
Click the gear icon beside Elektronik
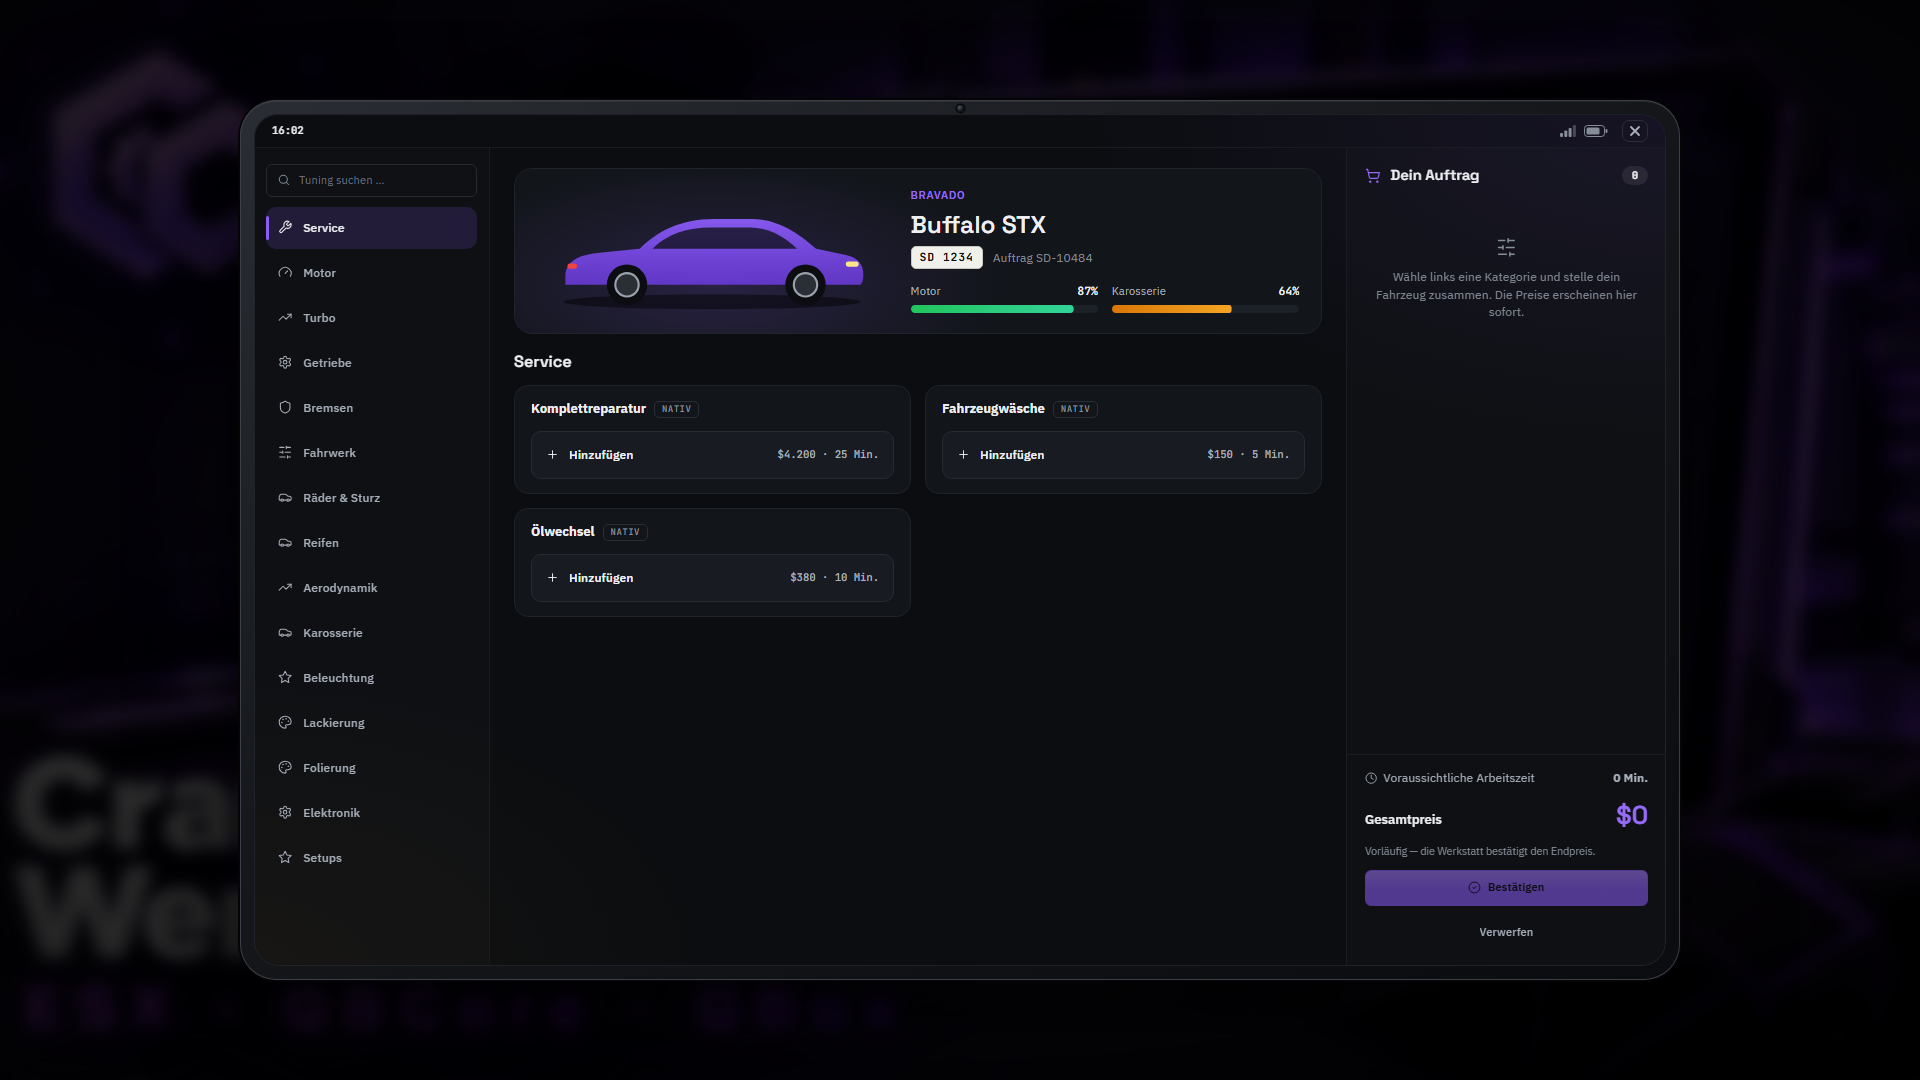tap(285, 813)
